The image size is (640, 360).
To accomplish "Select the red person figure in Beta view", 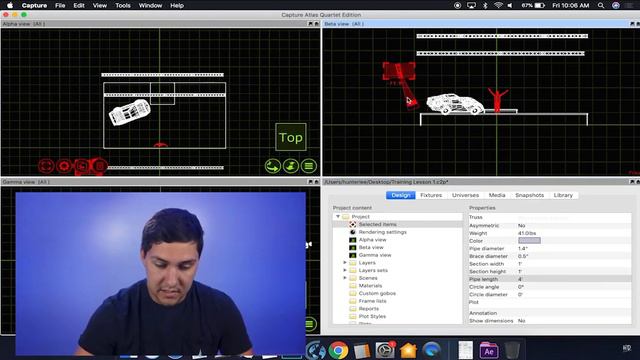I will 497,100.
